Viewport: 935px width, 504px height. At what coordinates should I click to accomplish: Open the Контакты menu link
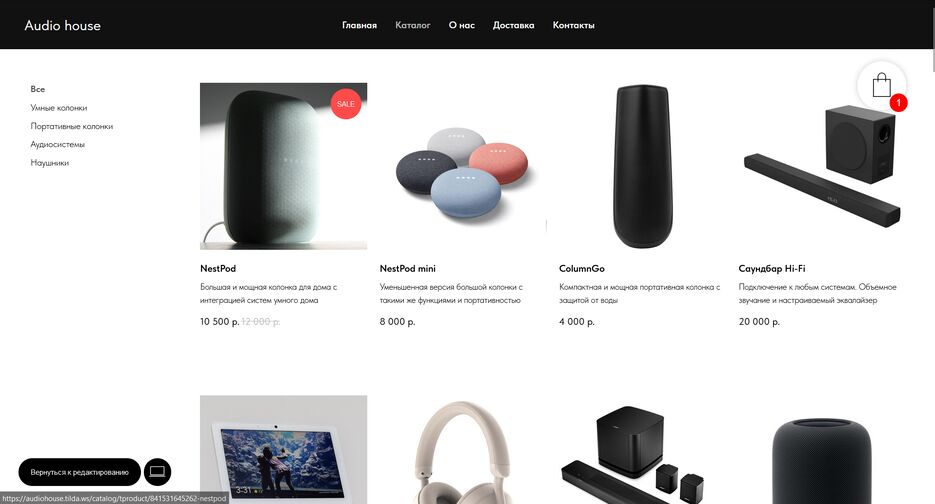click(574, 25)
